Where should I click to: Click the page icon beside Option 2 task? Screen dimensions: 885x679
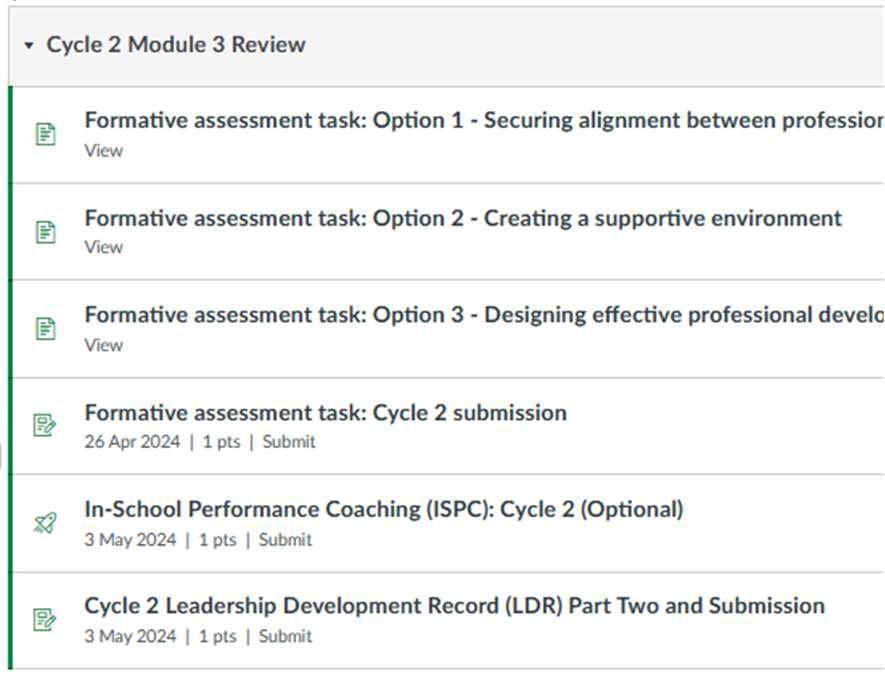tap(45, 232)
